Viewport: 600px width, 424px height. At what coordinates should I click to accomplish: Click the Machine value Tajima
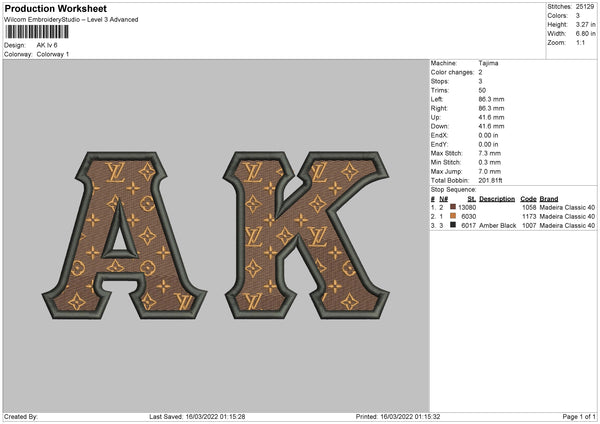pos(488,63)
